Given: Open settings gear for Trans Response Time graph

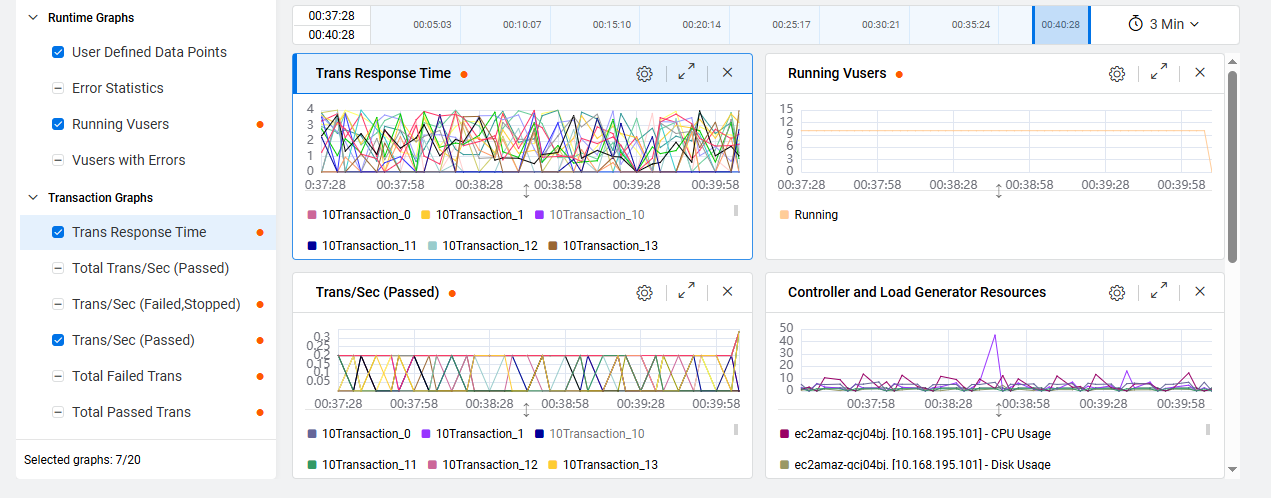Looking at the screenshot, I should (644, 73).
